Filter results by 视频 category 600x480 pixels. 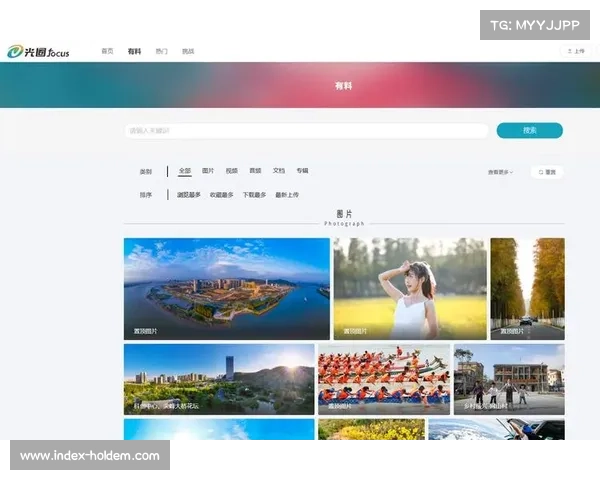[232, 171]
